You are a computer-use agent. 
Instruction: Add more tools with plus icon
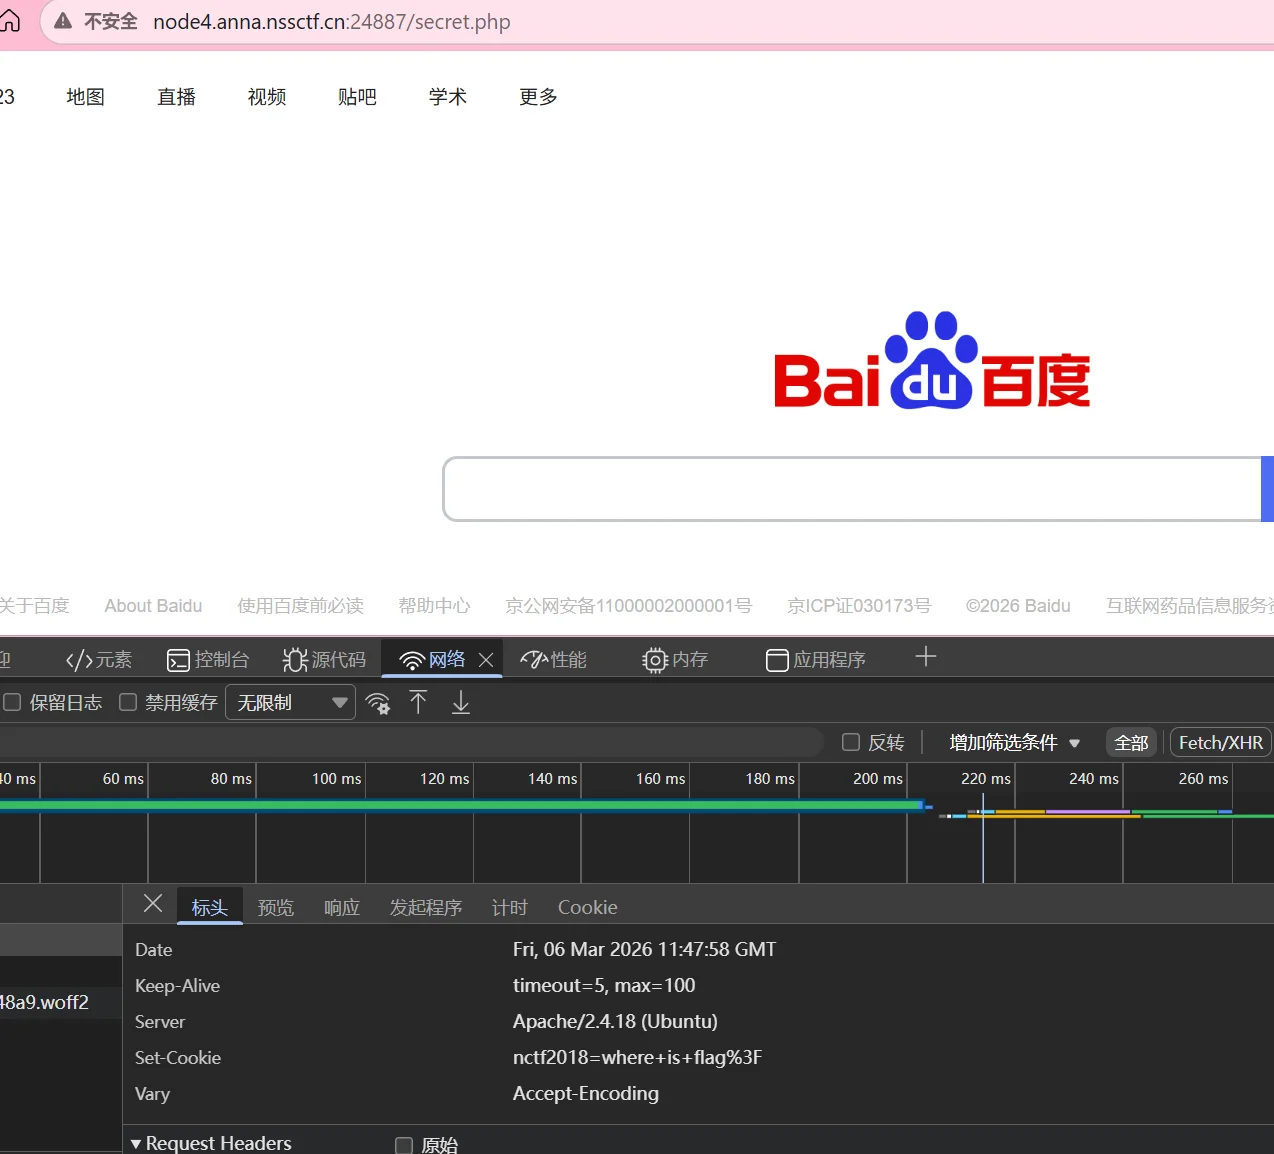925,657
